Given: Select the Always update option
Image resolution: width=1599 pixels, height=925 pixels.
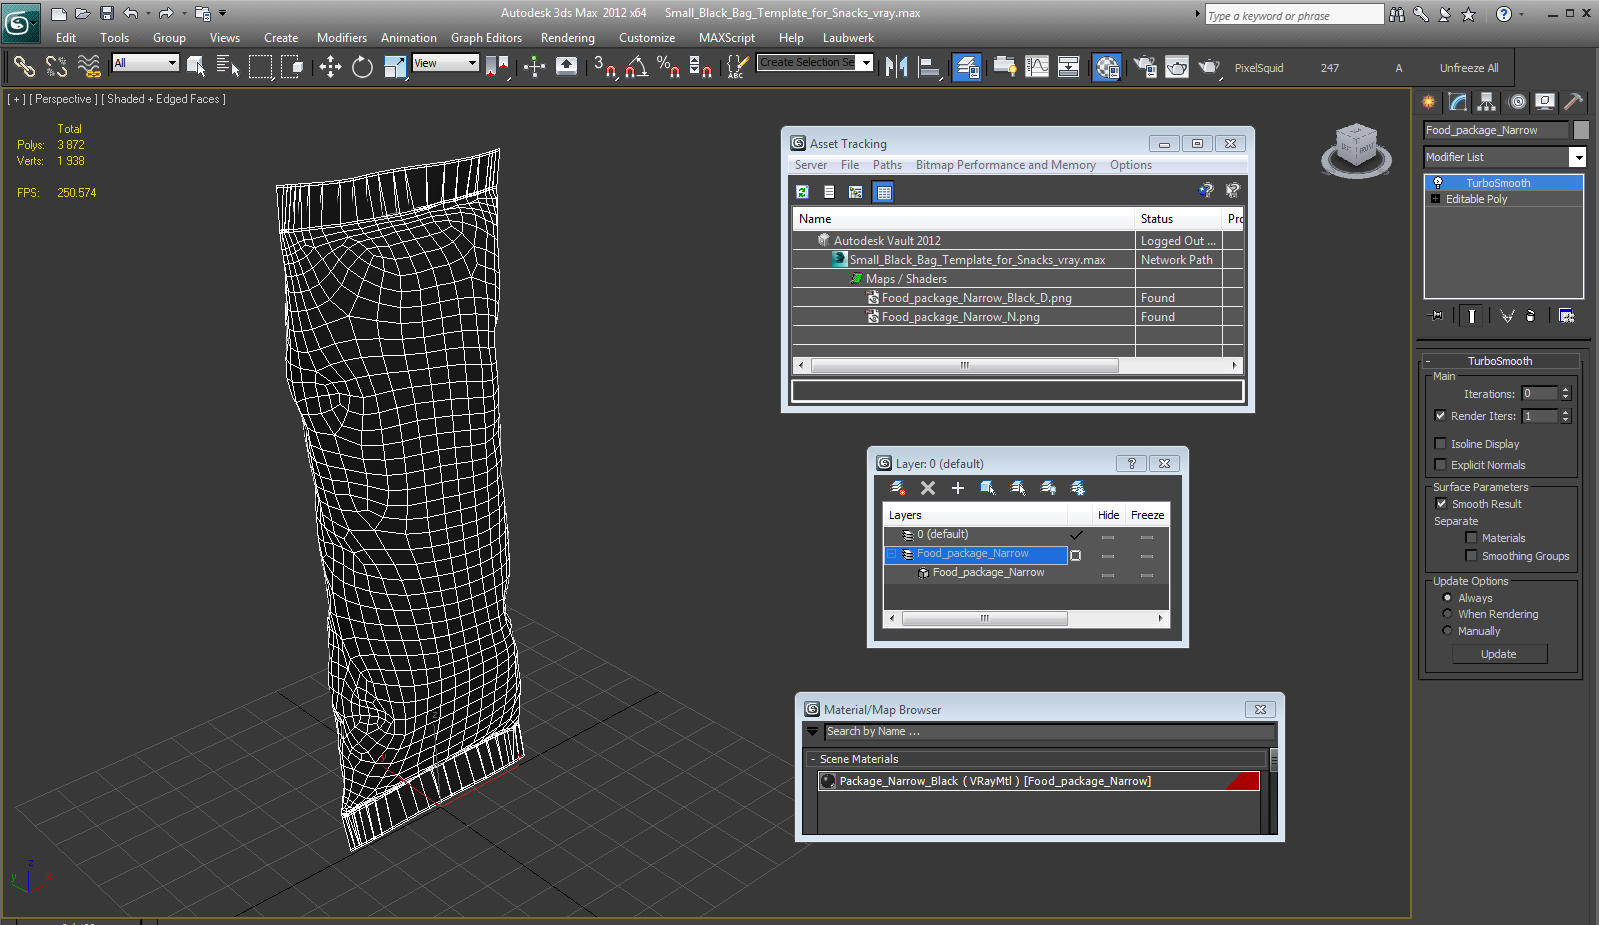Looking at the screenshot, I should click(x=1447, y=598).
